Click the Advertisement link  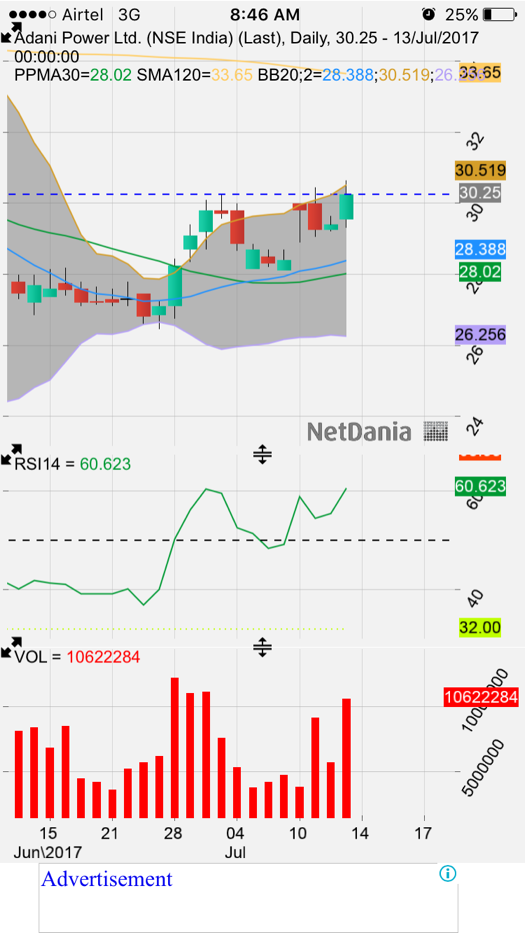point(107,878)
